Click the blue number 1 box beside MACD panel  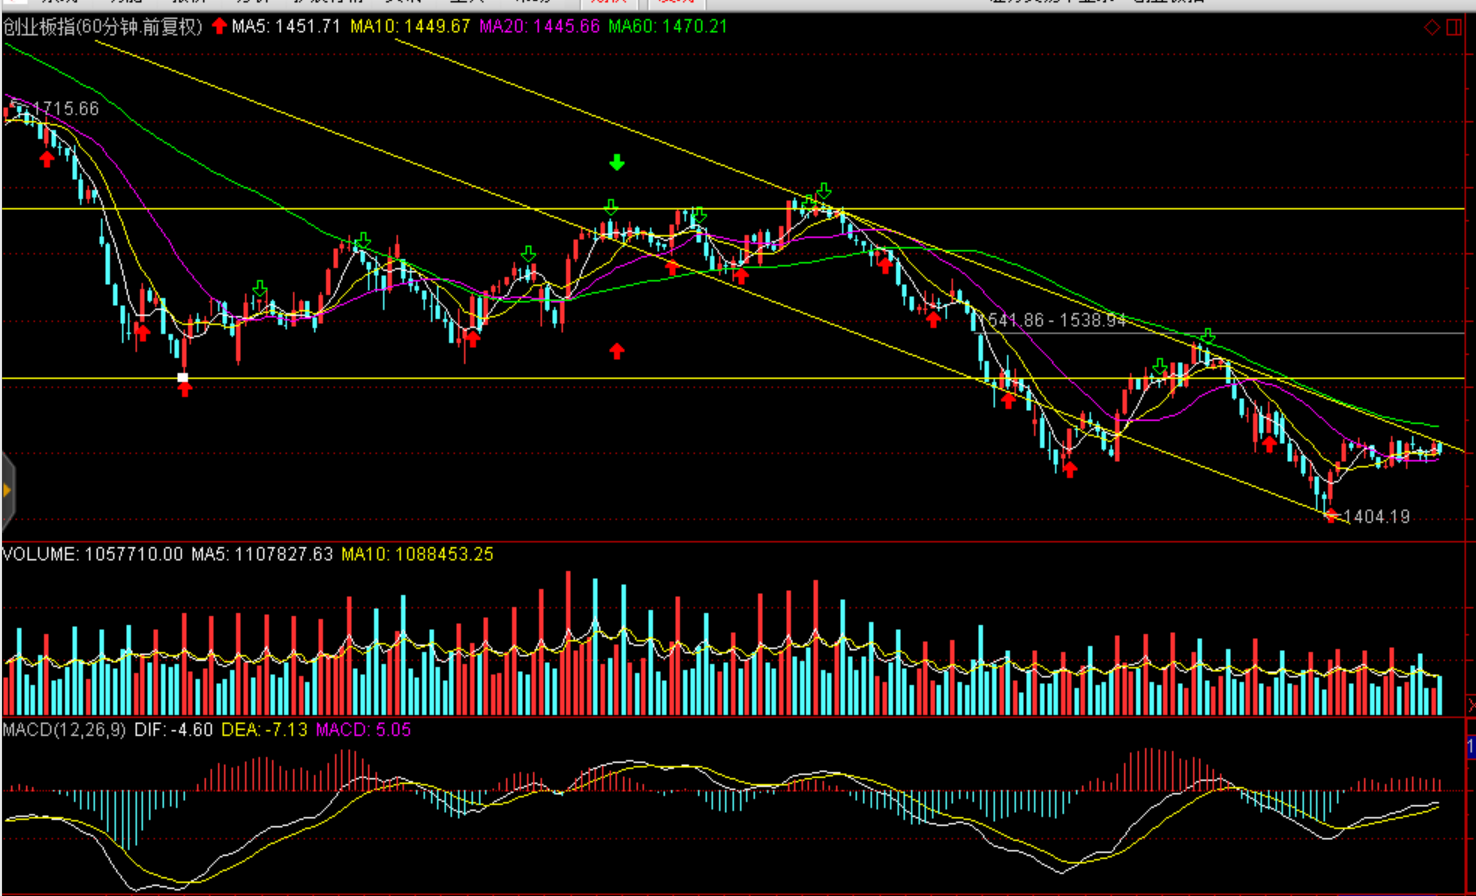tap(1470, 746)
